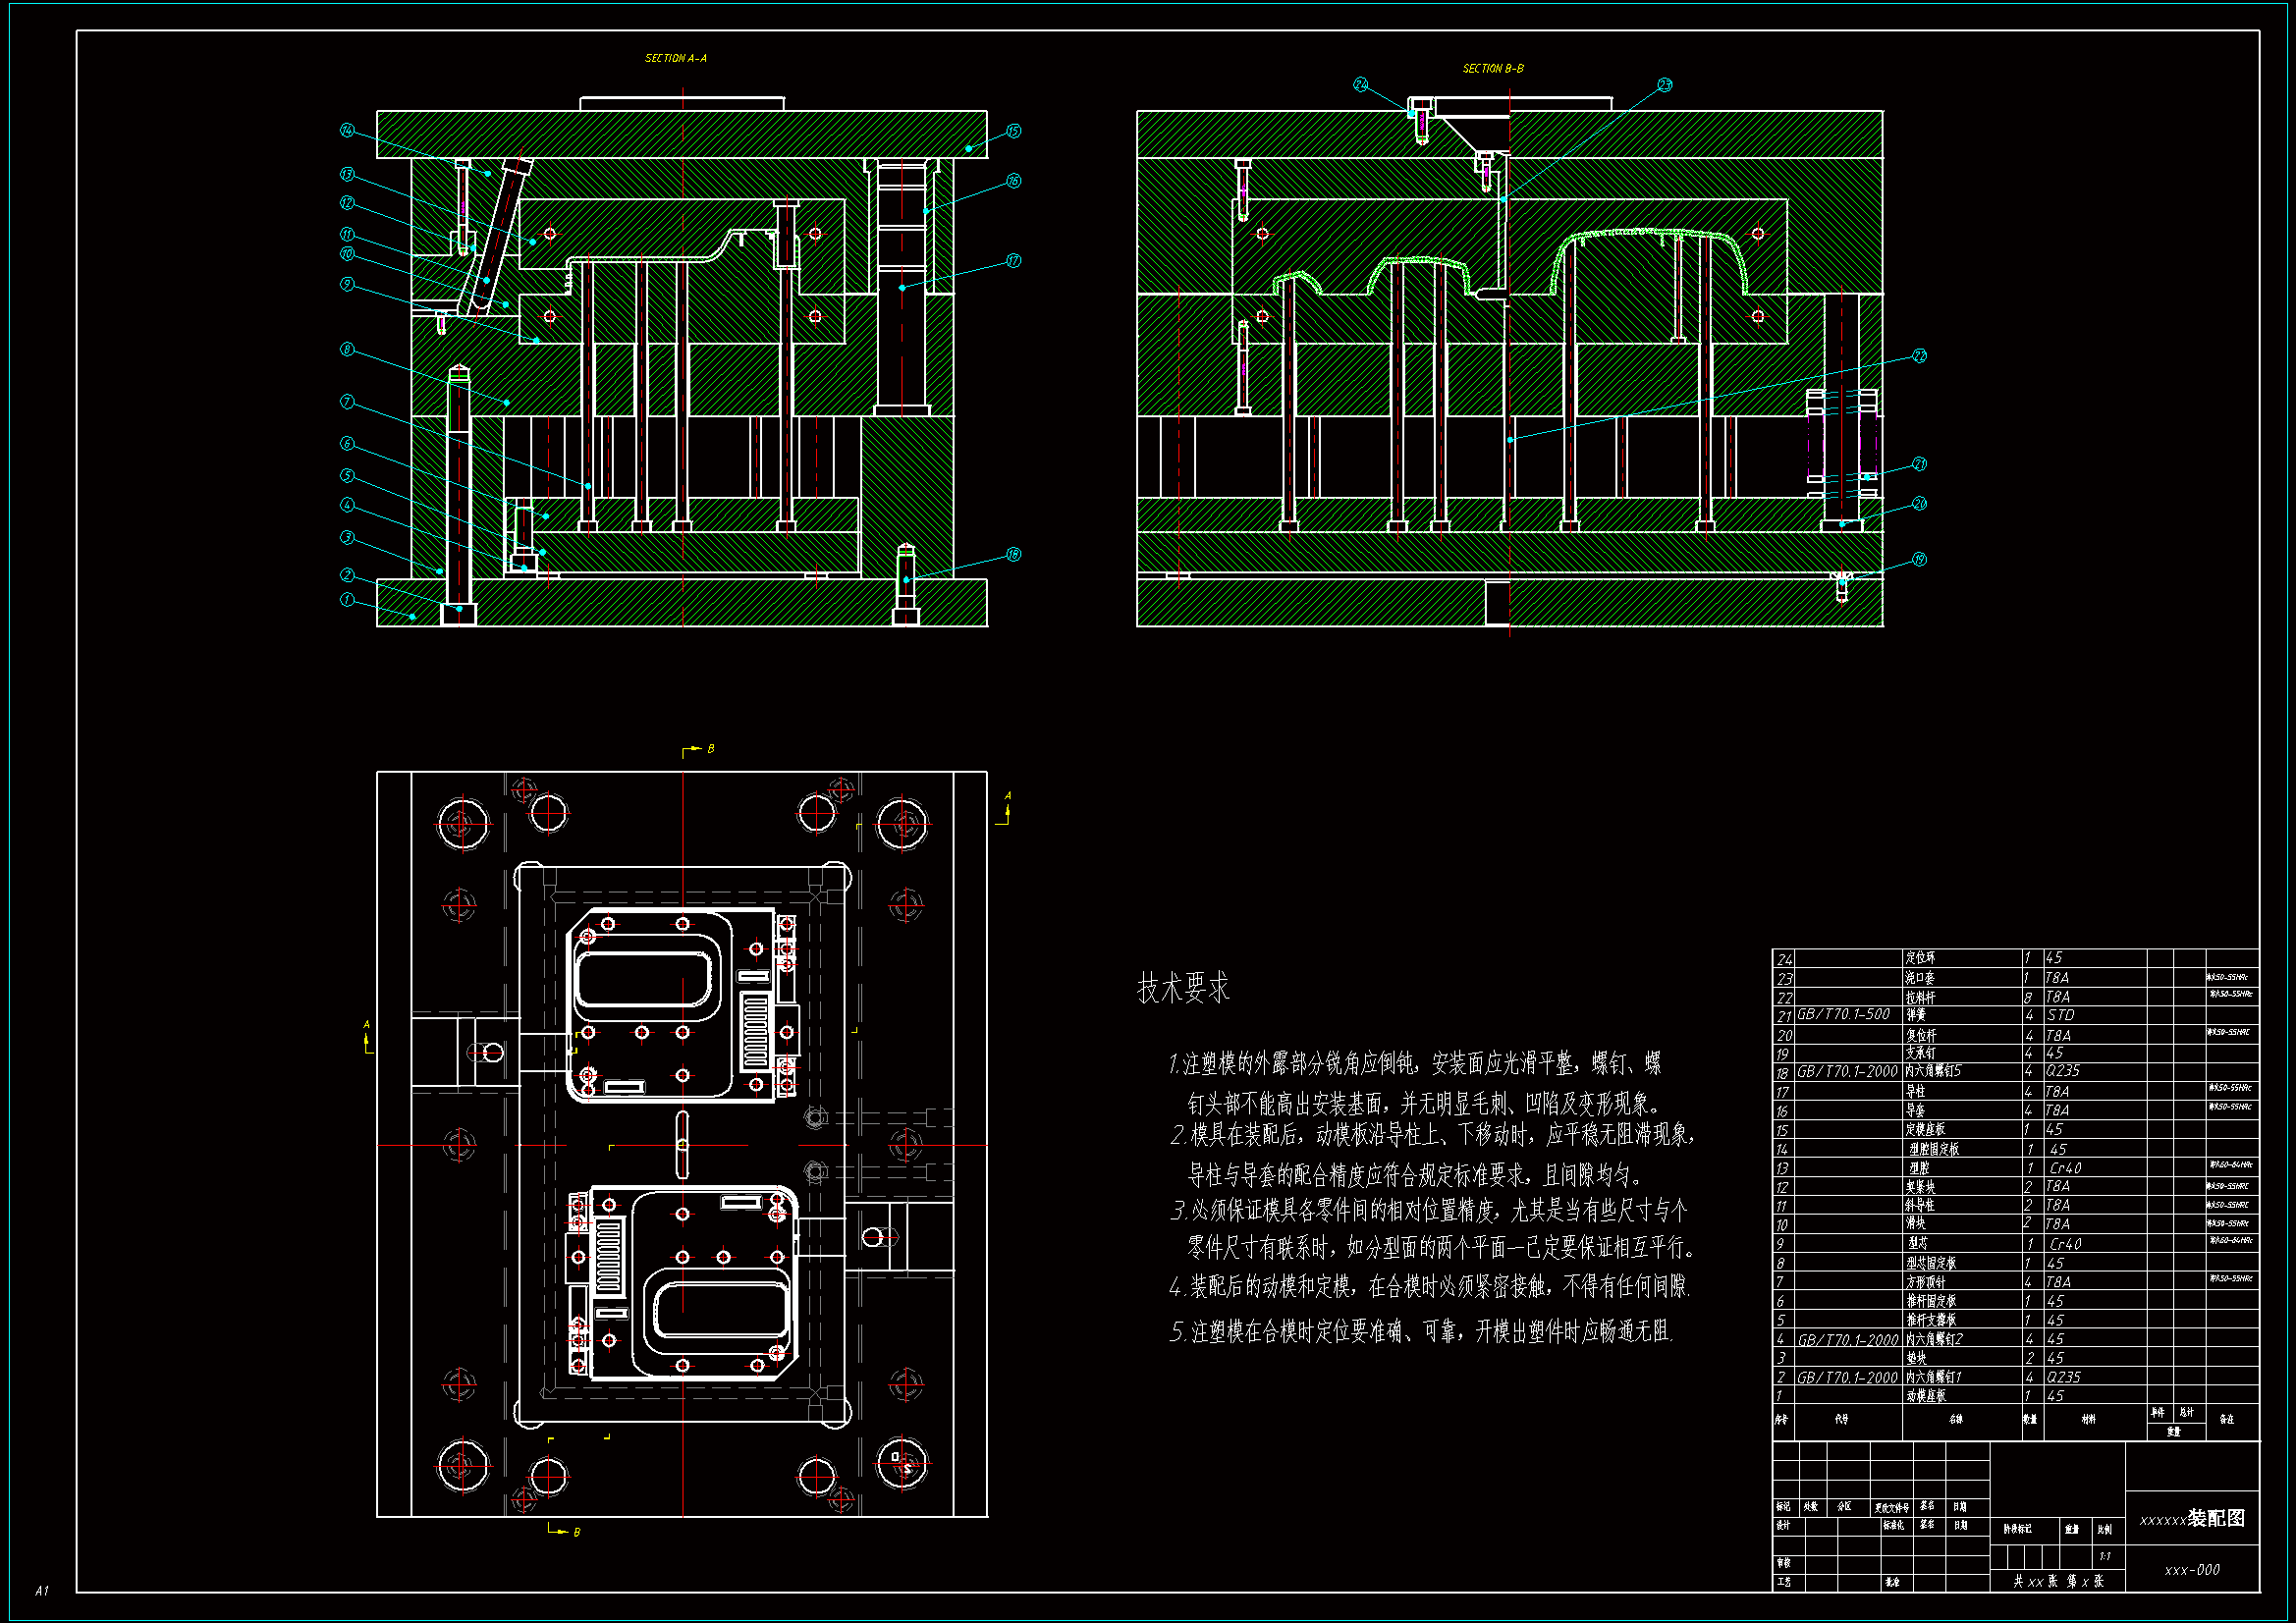Select balloon 24 above Section B-B
Image resolution: width=2296 pixels, height=1623 pixels.
click(x=1360, y=84)
